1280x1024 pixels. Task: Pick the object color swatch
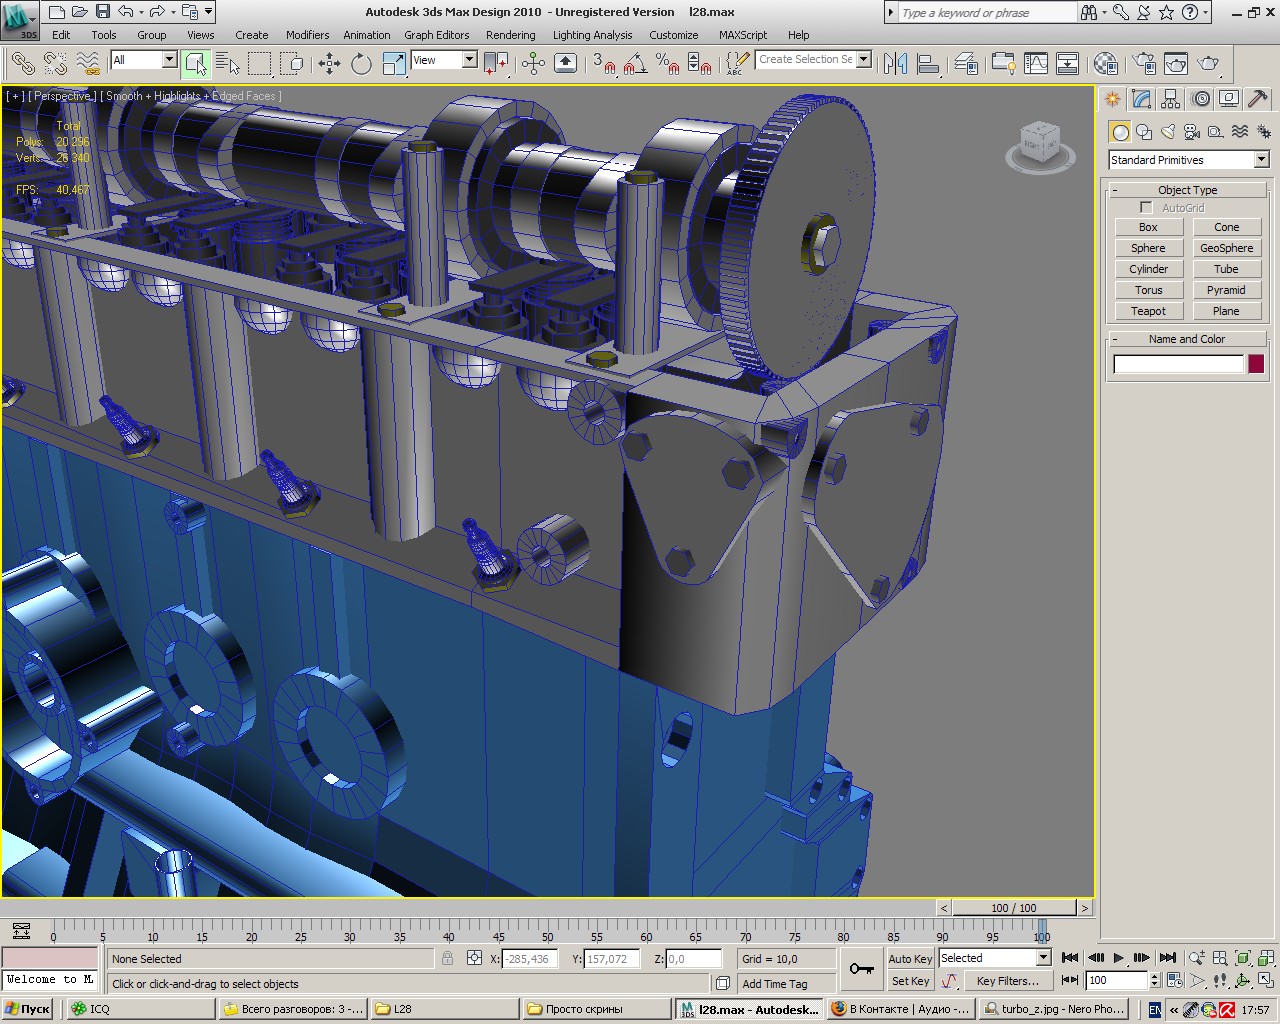[x=1256, y=364]
